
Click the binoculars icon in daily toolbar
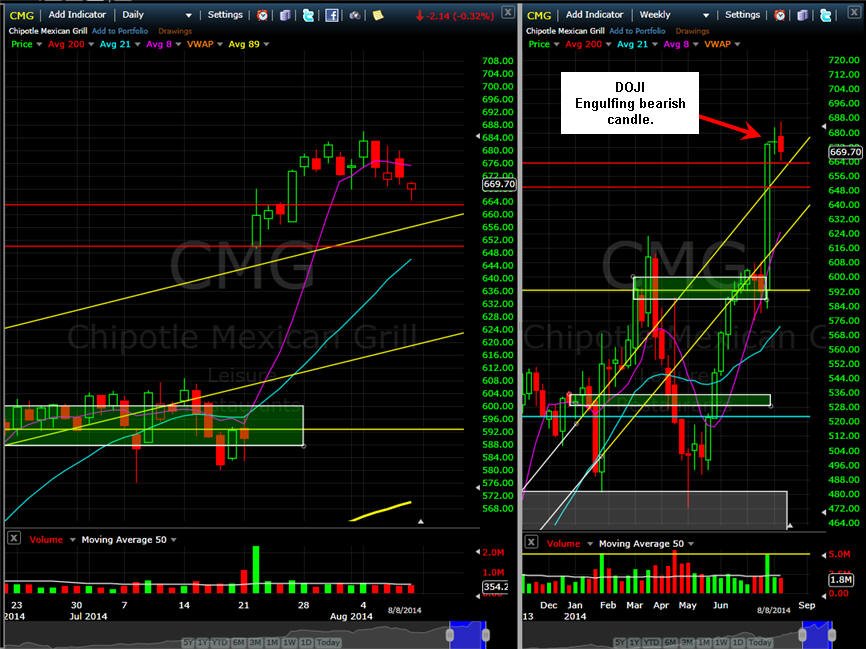click(355, 15)
